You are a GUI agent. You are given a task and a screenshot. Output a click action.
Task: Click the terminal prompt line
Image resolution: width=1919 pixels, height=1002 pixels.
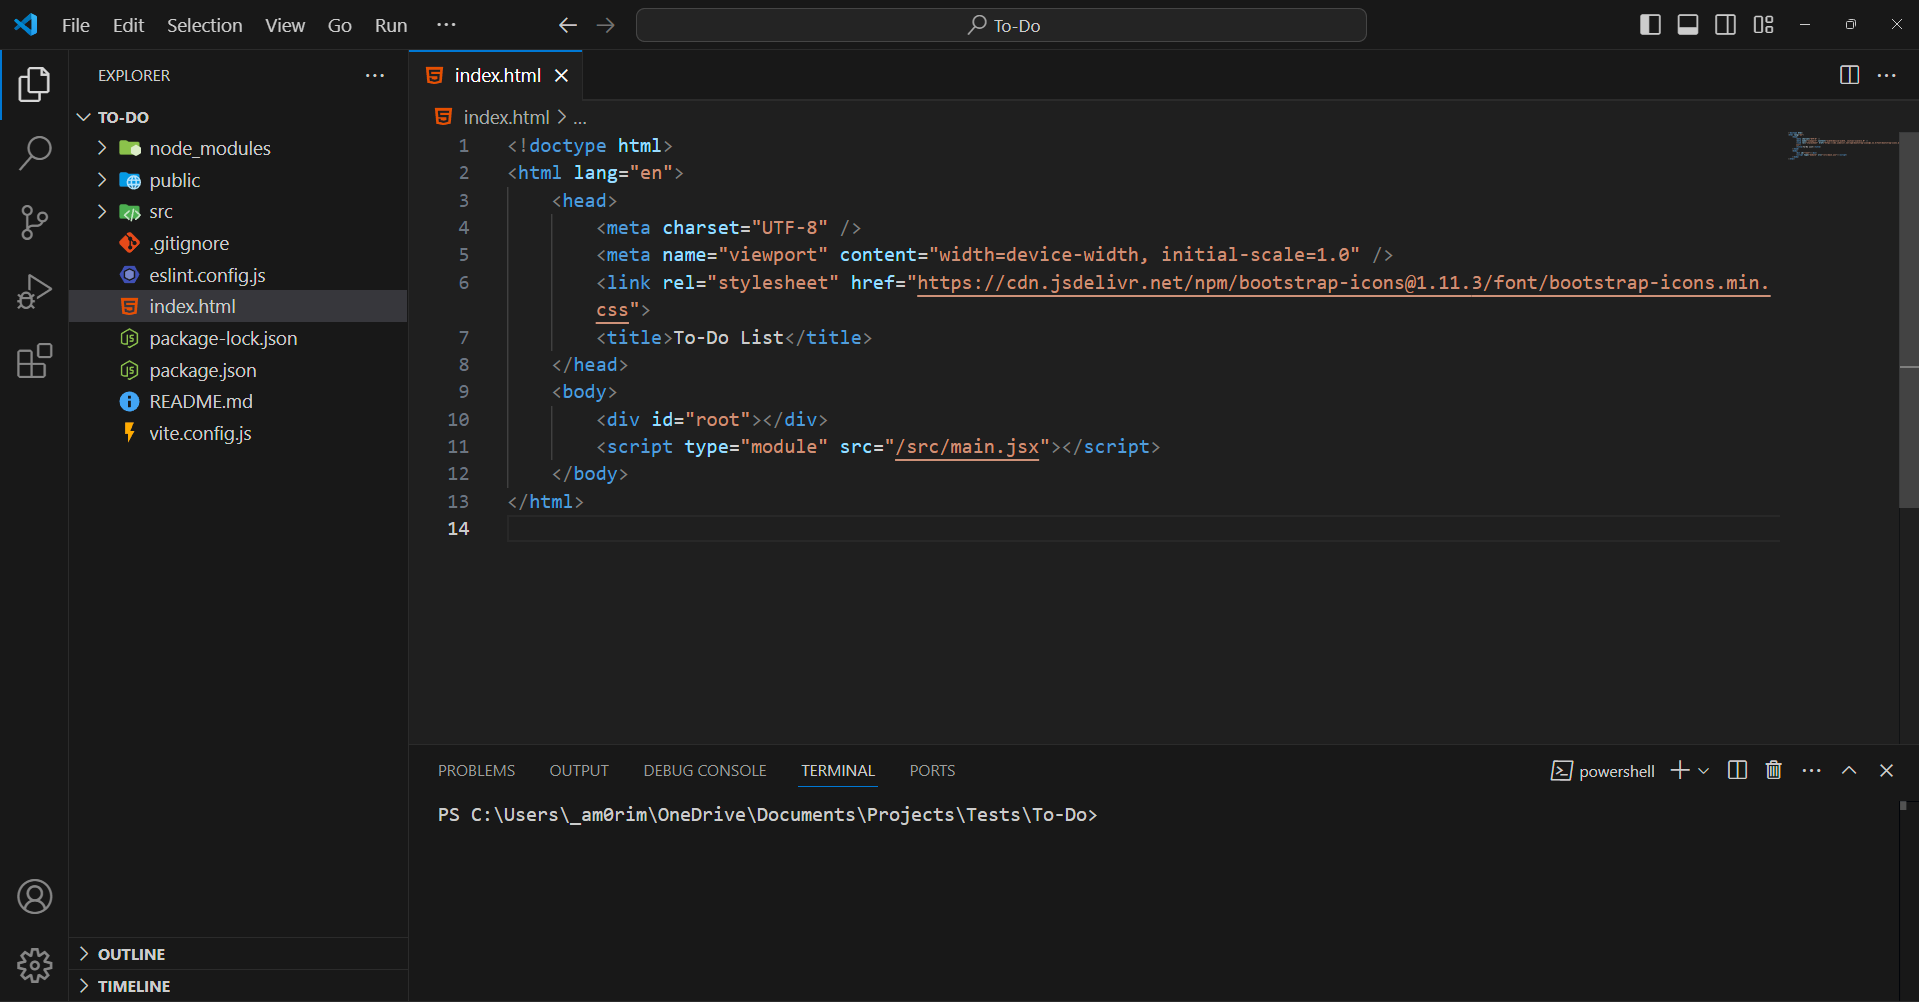767,815
